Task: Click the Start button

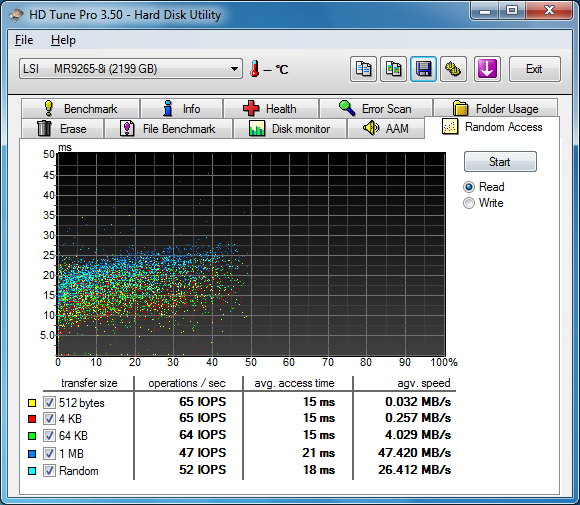Action: 500,162
